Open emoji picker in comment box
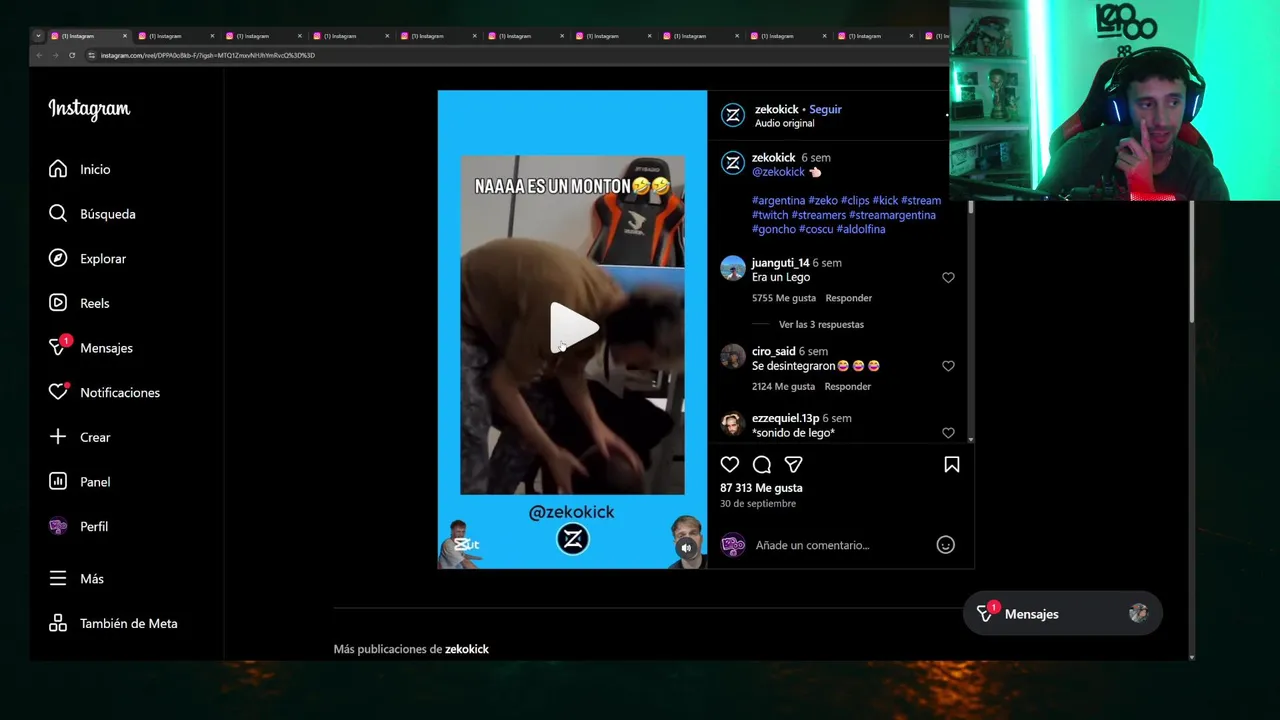 [x=945, y=545]
